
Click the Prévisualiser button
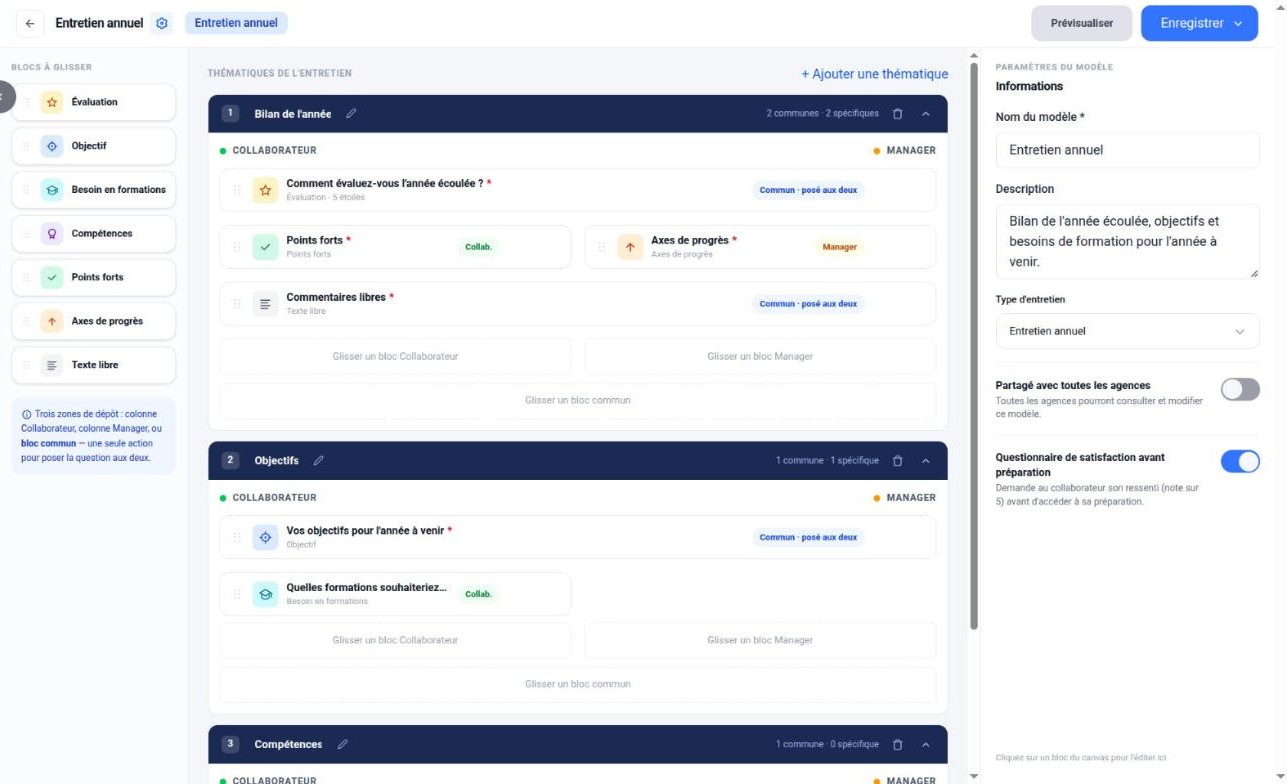click(1082, 23)
